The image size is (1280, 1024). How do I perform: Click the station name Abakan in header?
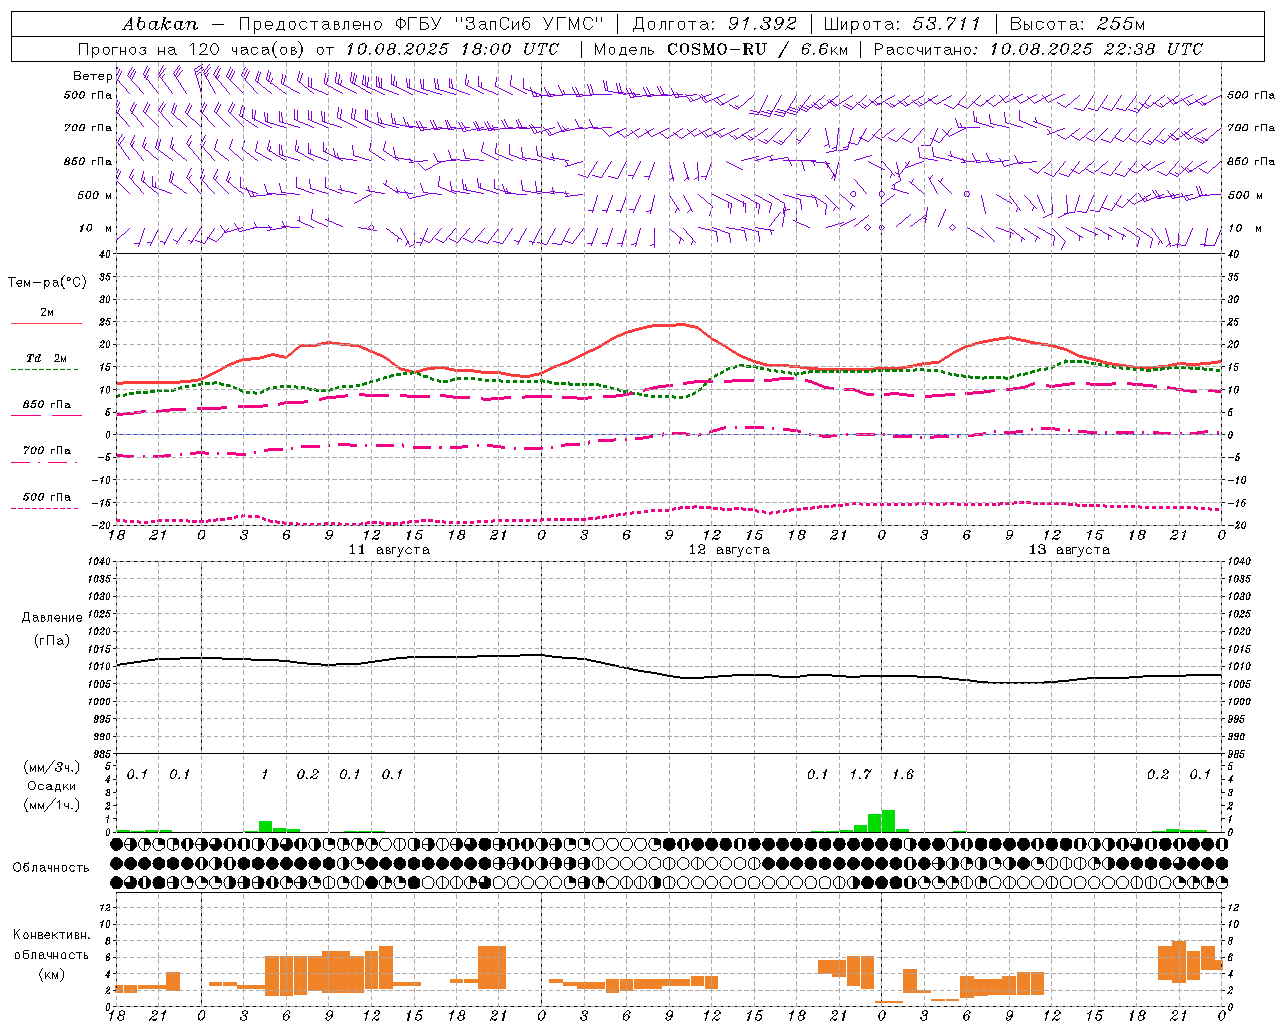(x=160, y=24)
